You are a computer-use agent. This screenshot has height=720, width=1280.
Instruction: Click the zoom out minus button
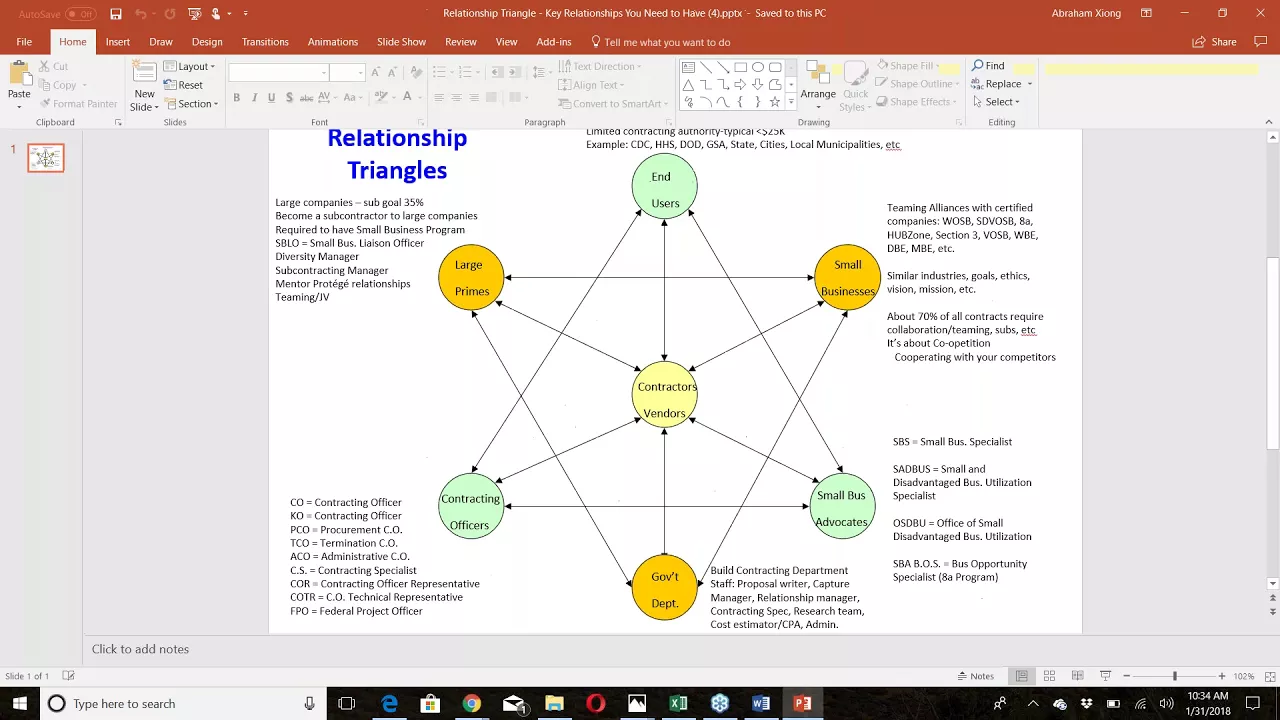point(1127,676)
